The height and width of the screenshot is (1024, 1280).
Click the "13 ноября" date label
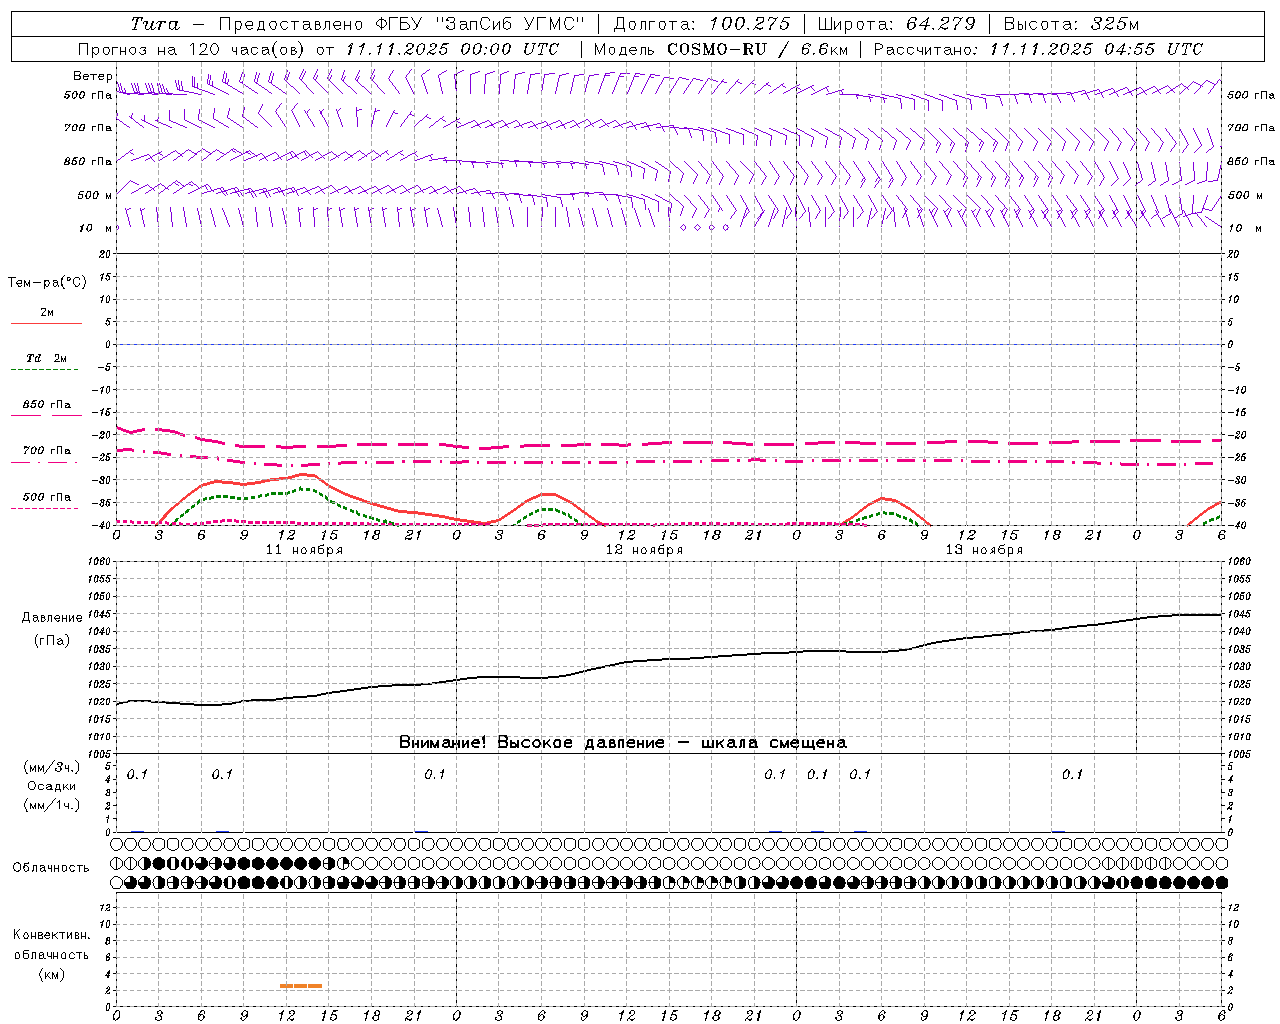984,550
